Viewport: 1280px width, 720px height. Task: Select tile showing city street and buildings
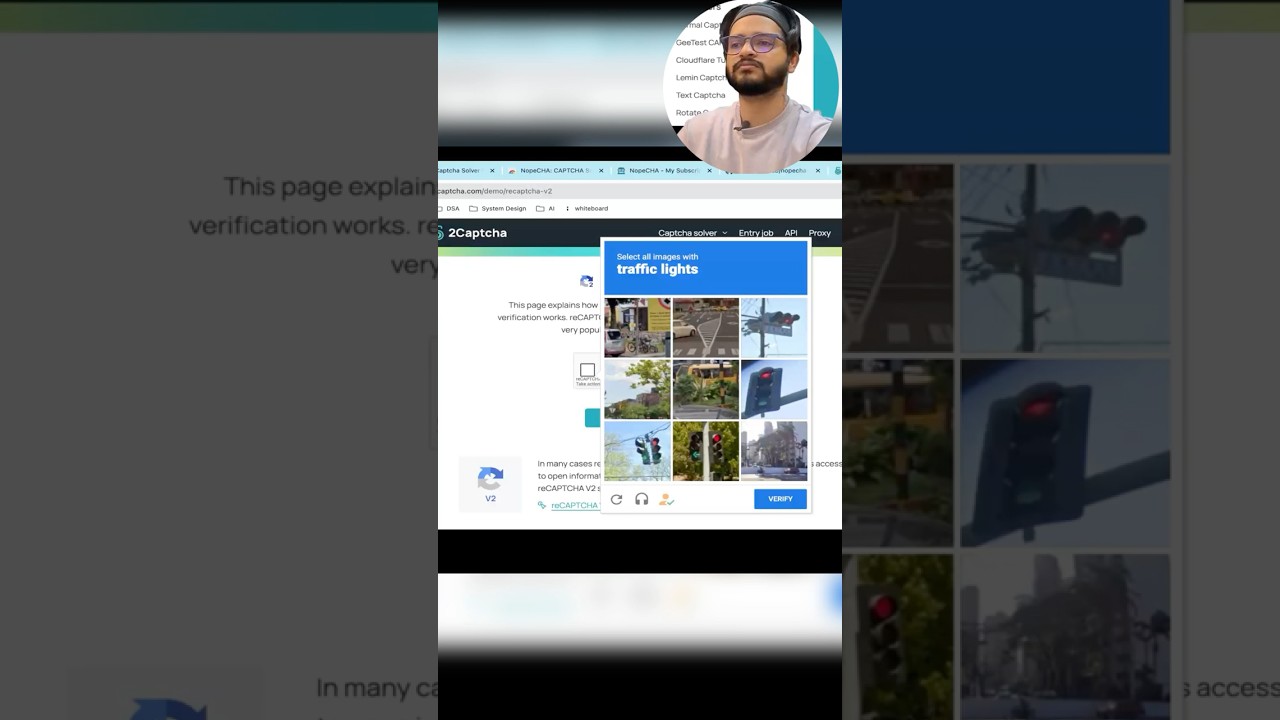tap(774, 451)
